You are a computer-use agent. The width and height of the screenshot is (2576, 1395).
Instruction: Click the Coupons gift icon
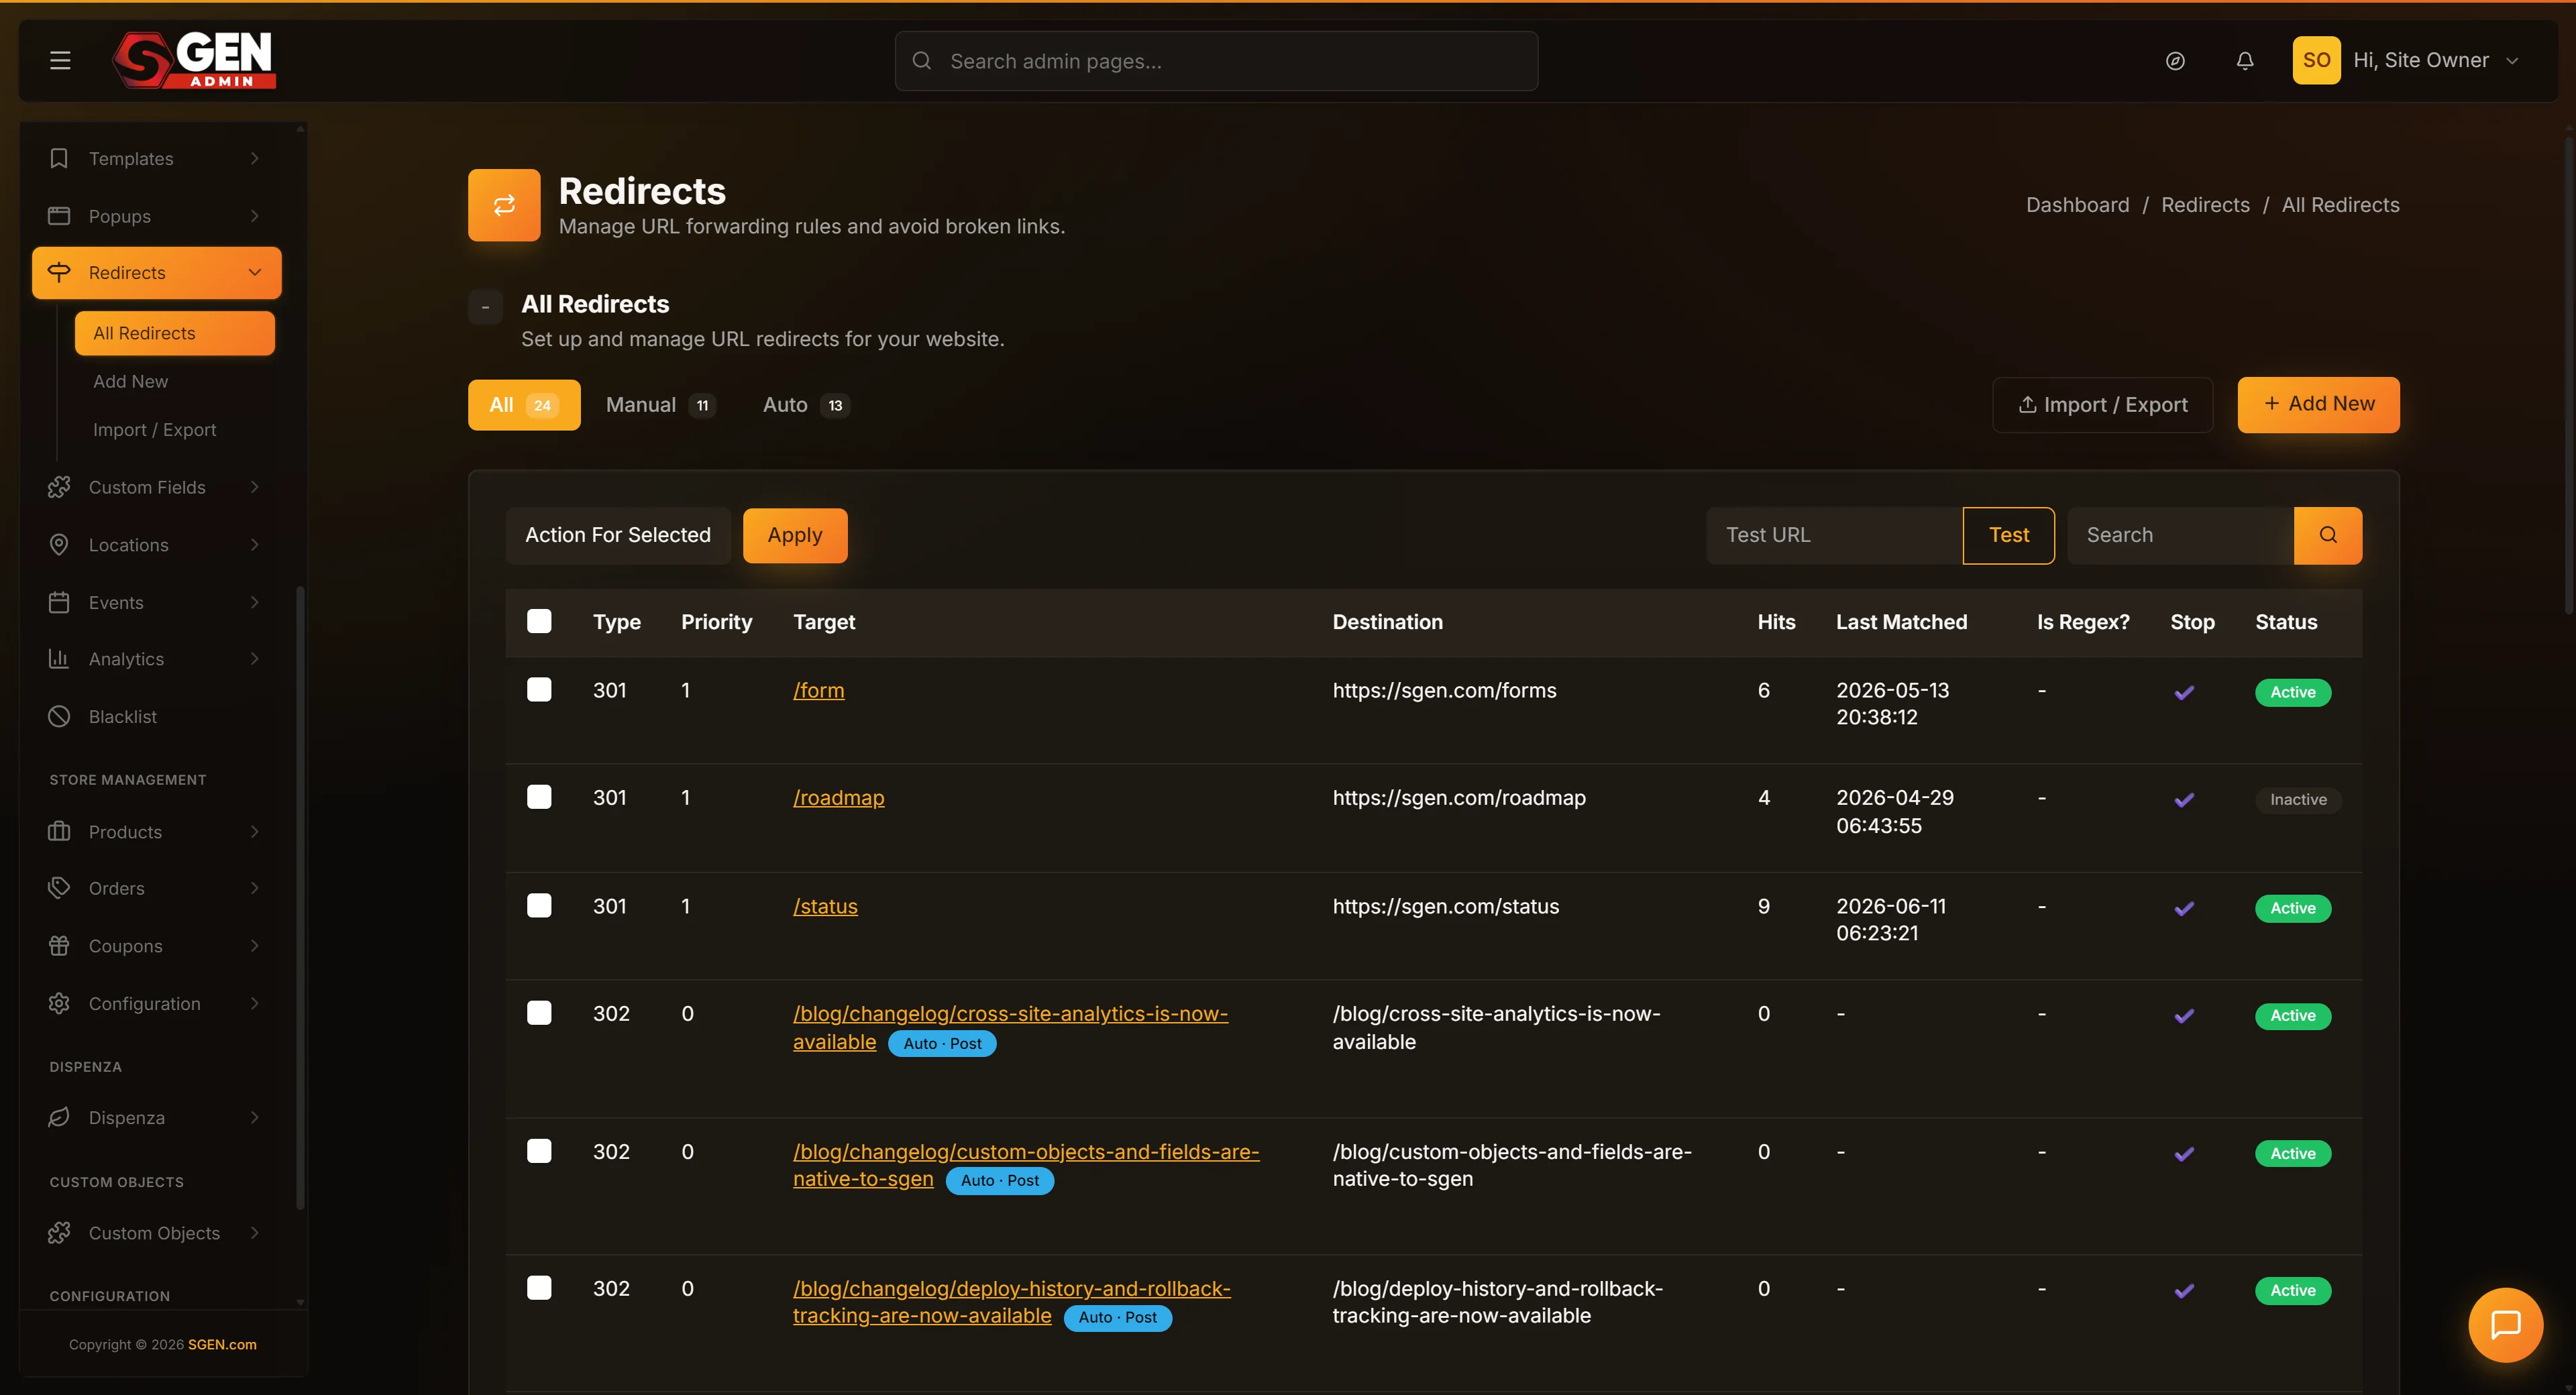[x=59, y=945]
